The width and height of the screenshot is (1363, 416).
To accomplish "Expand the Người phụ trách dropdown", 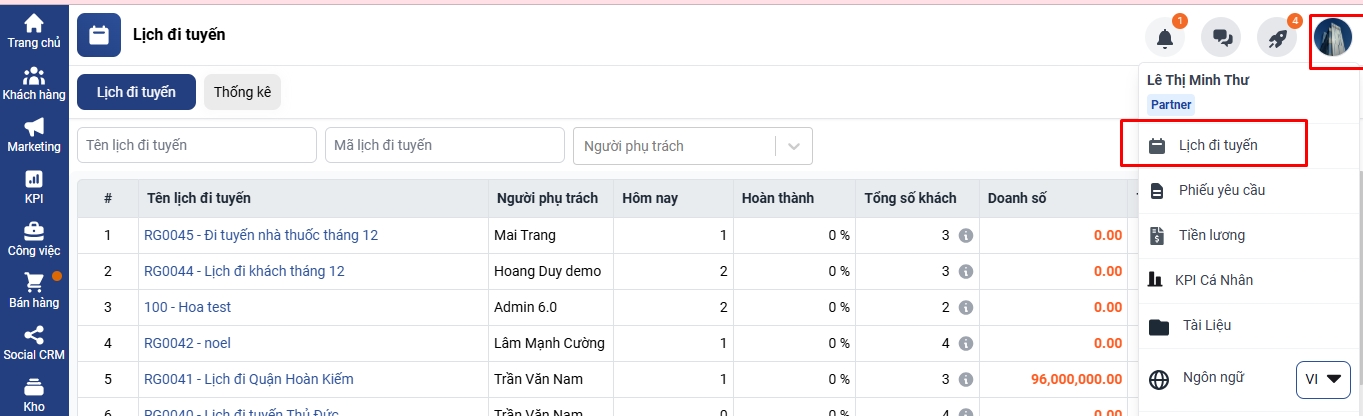I will (794, 146).
